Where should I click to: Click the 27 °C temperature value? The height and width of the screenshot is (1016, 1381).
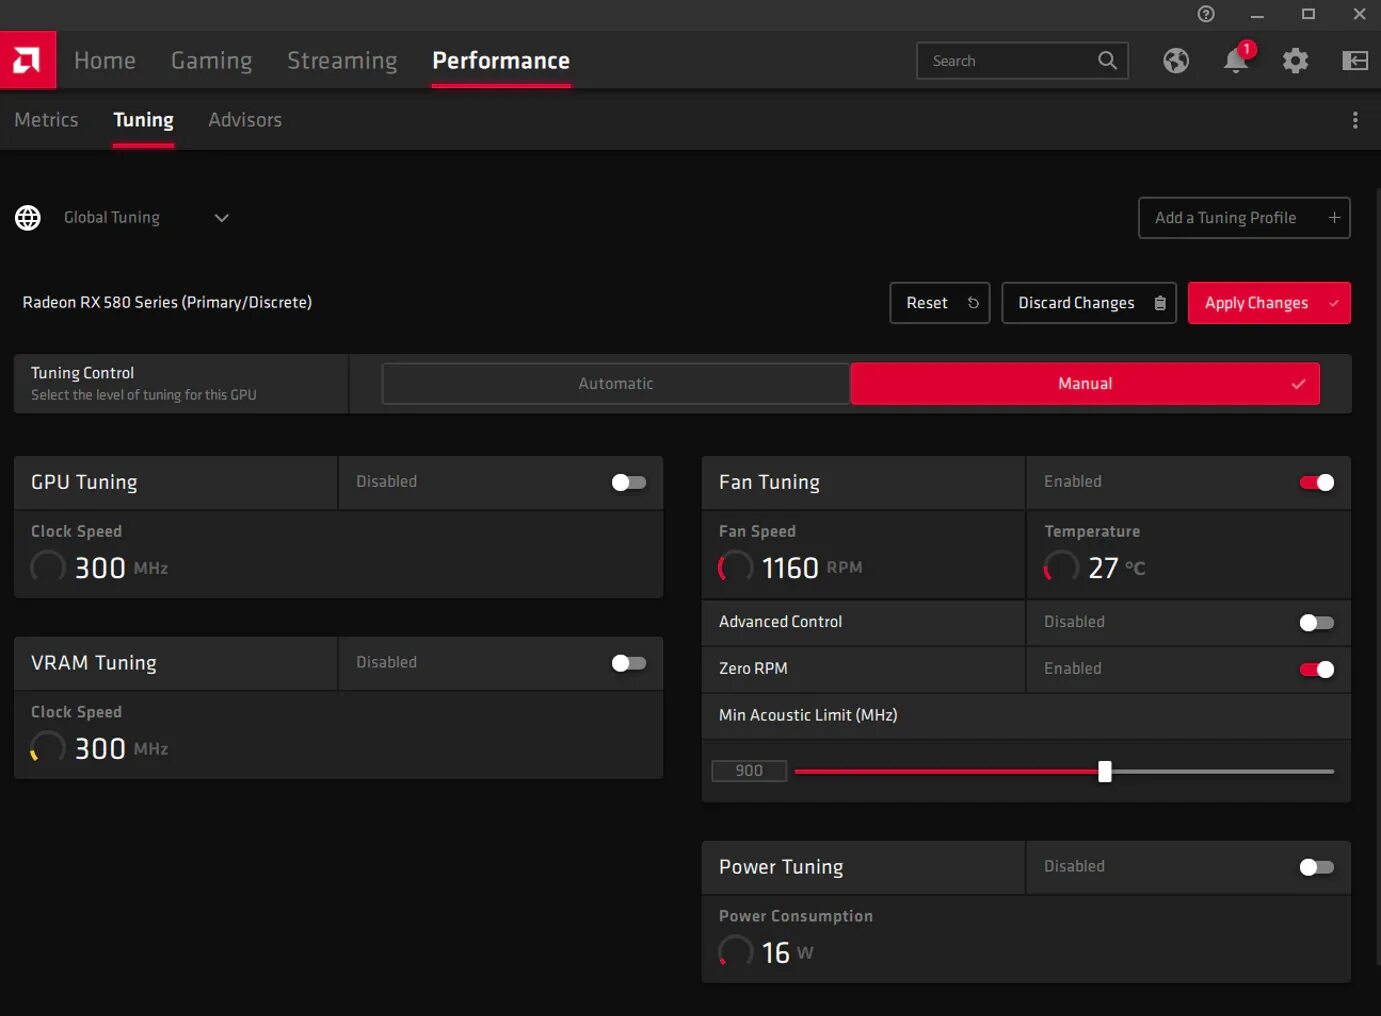[1117, 568]
